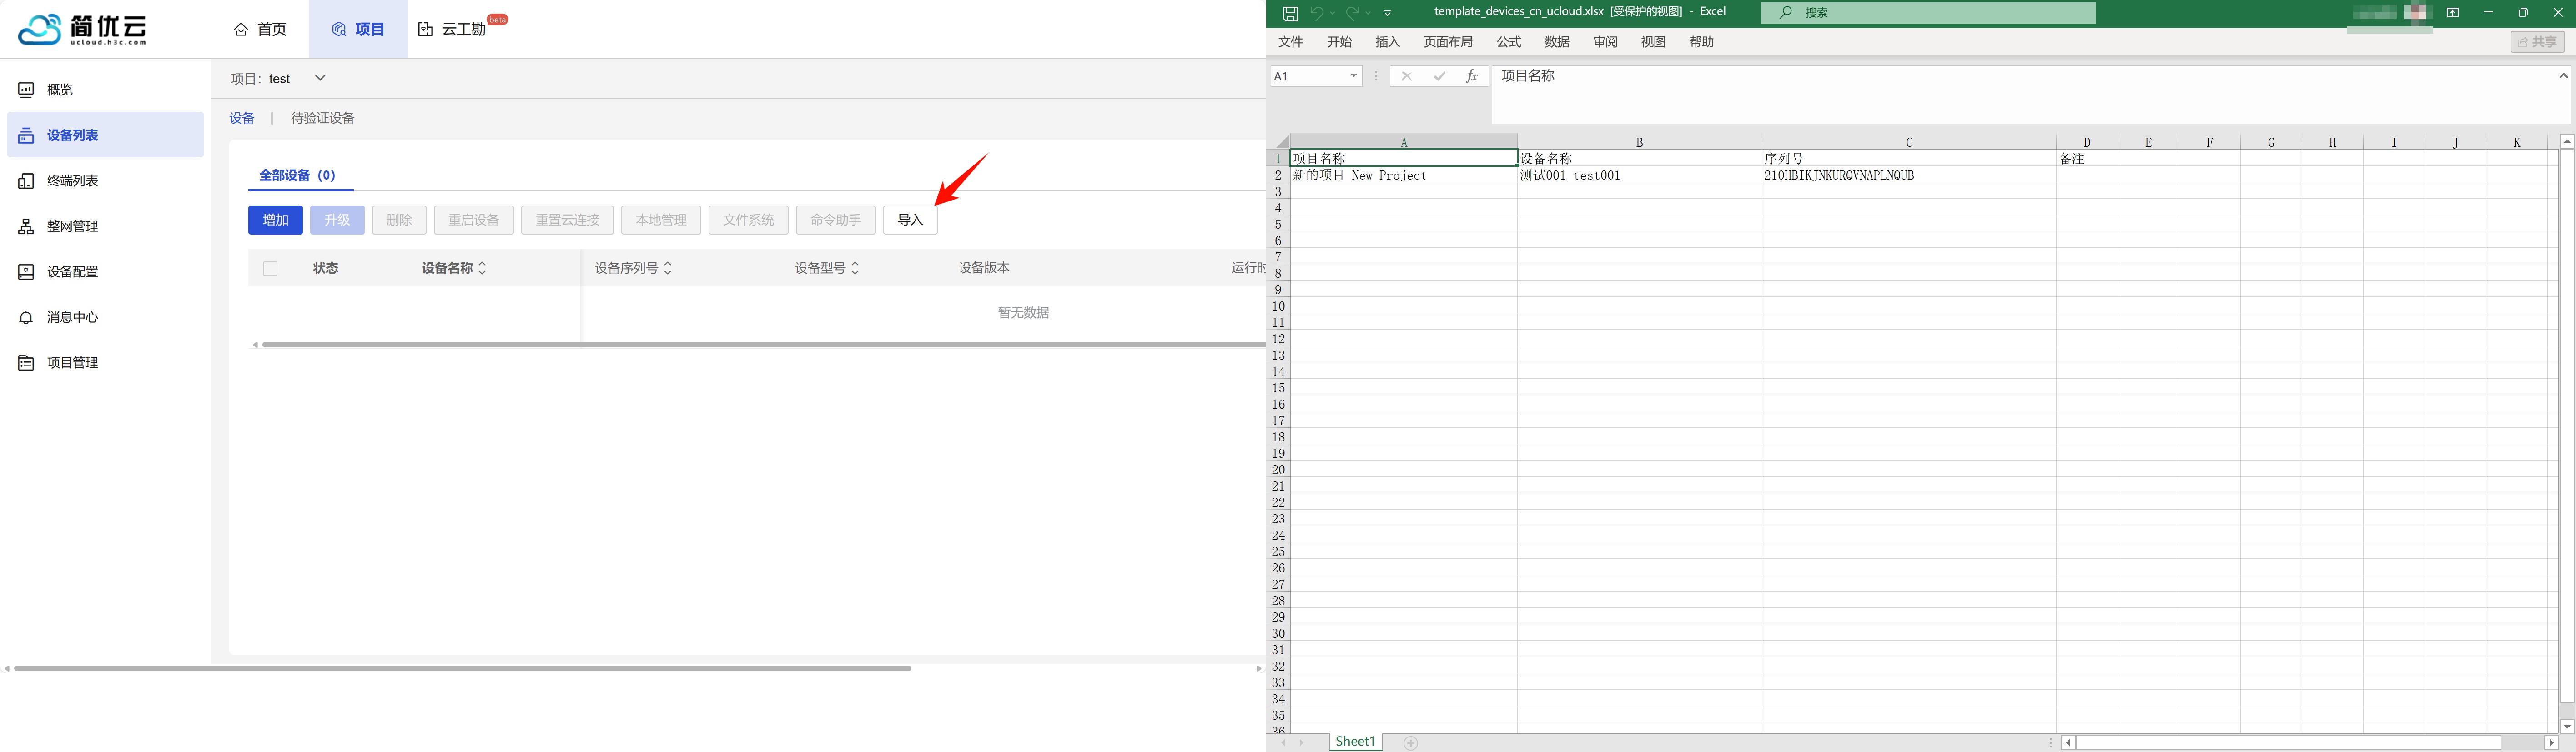The width and height of the screenshot is (2576, 752).
Task: Click the 导入 import button
Action: coord(910,220)
